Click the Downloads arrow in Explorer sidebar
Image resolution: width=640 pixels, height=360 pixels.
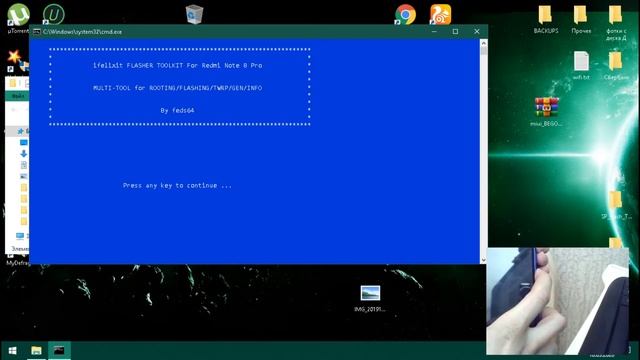coord(24,153)
